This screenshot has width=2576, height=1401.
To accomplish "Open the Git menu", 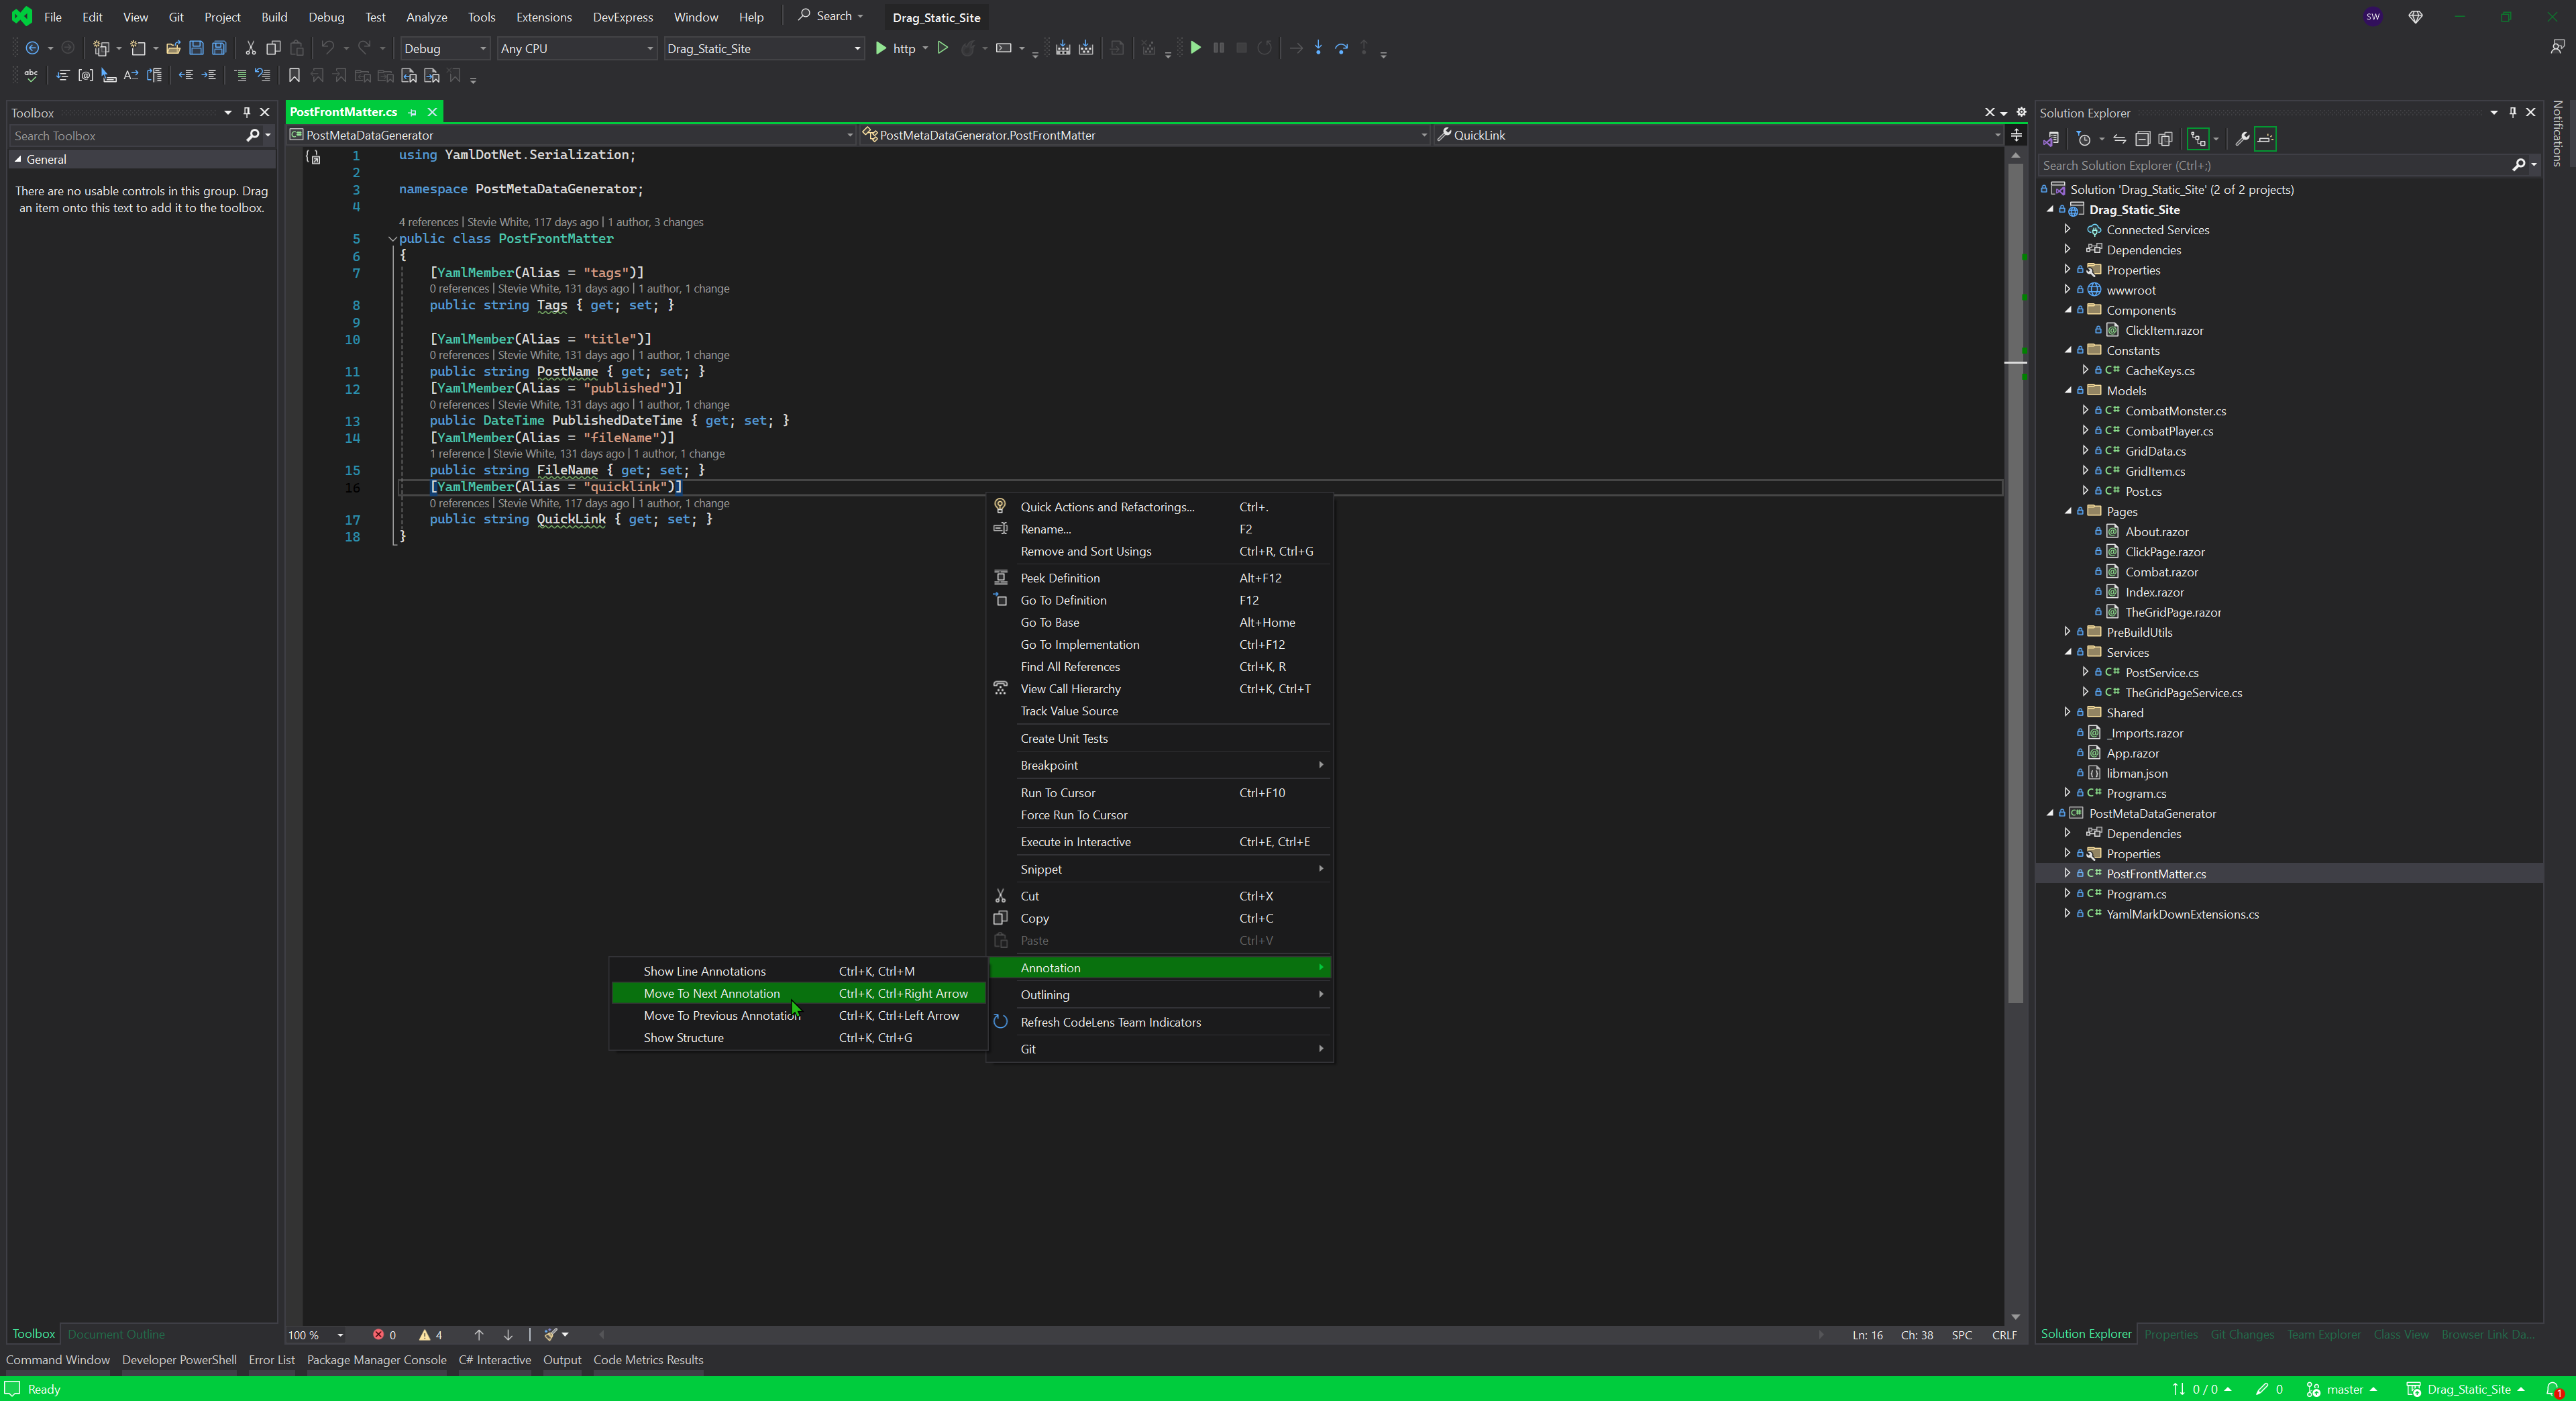I will tap(175, 17).
